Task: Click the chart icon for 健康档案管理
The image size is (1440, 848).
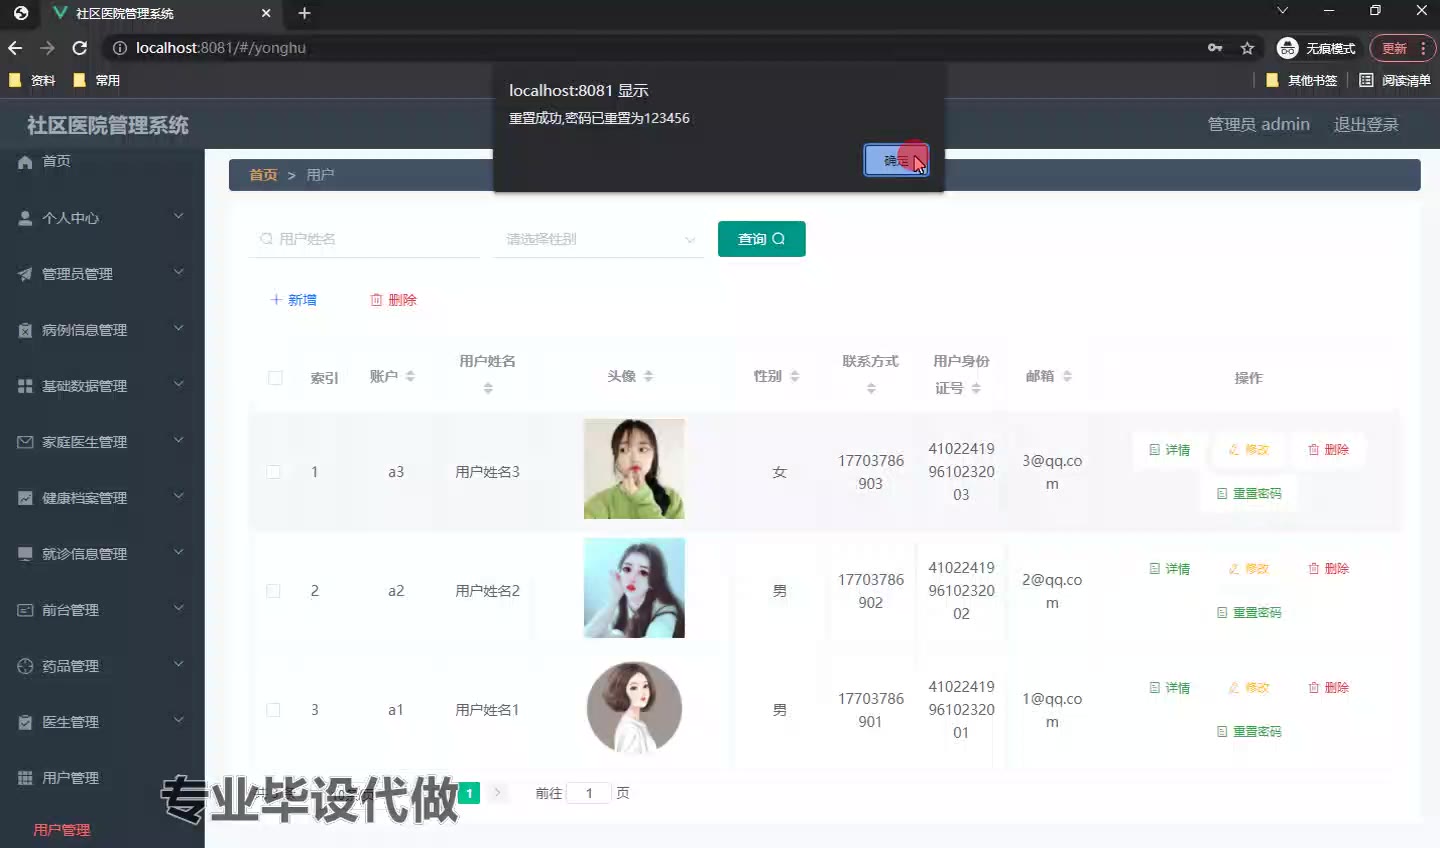Action: click(25, 498)
